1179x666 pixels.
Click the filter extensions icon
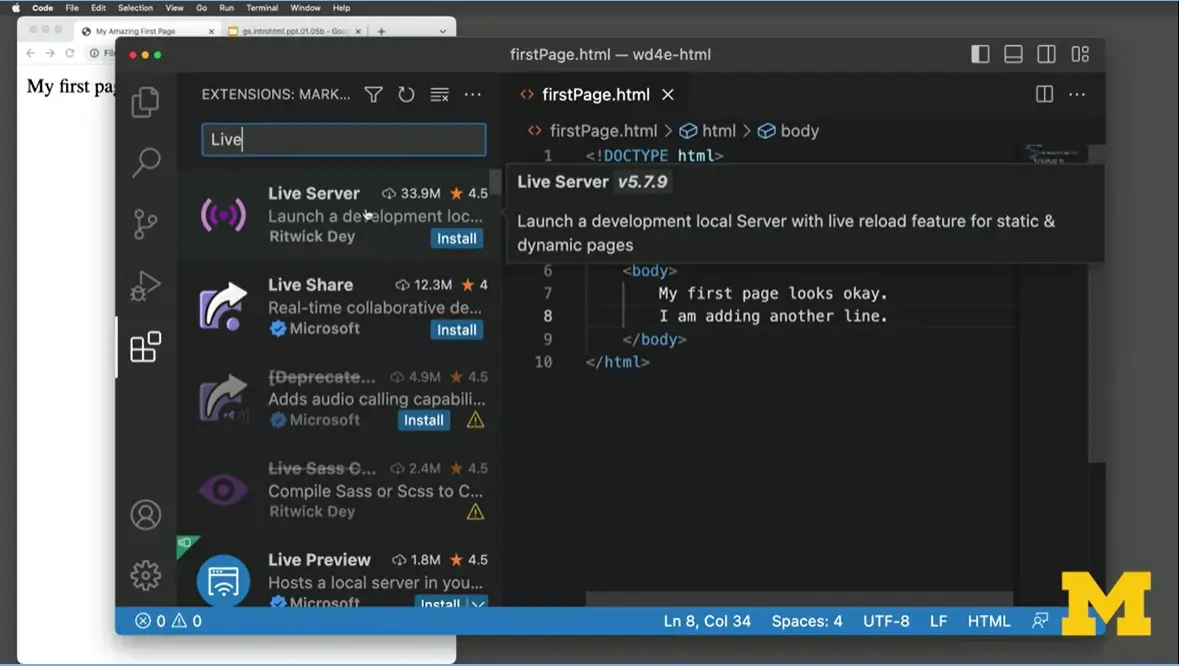(x=373, y=94)
